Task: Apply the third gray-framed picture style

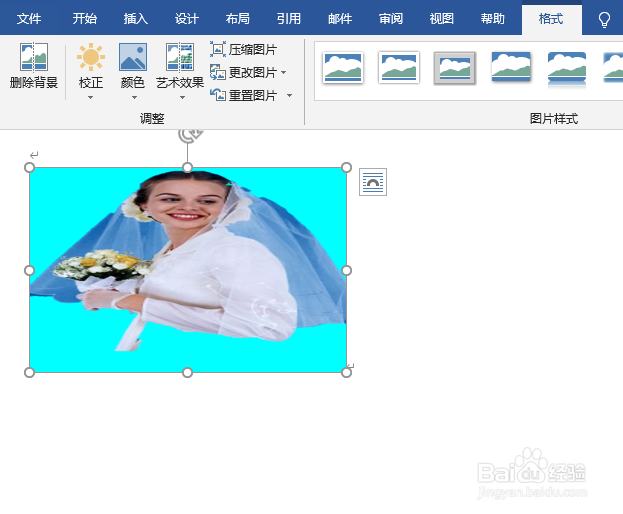Action: (455, 68)
